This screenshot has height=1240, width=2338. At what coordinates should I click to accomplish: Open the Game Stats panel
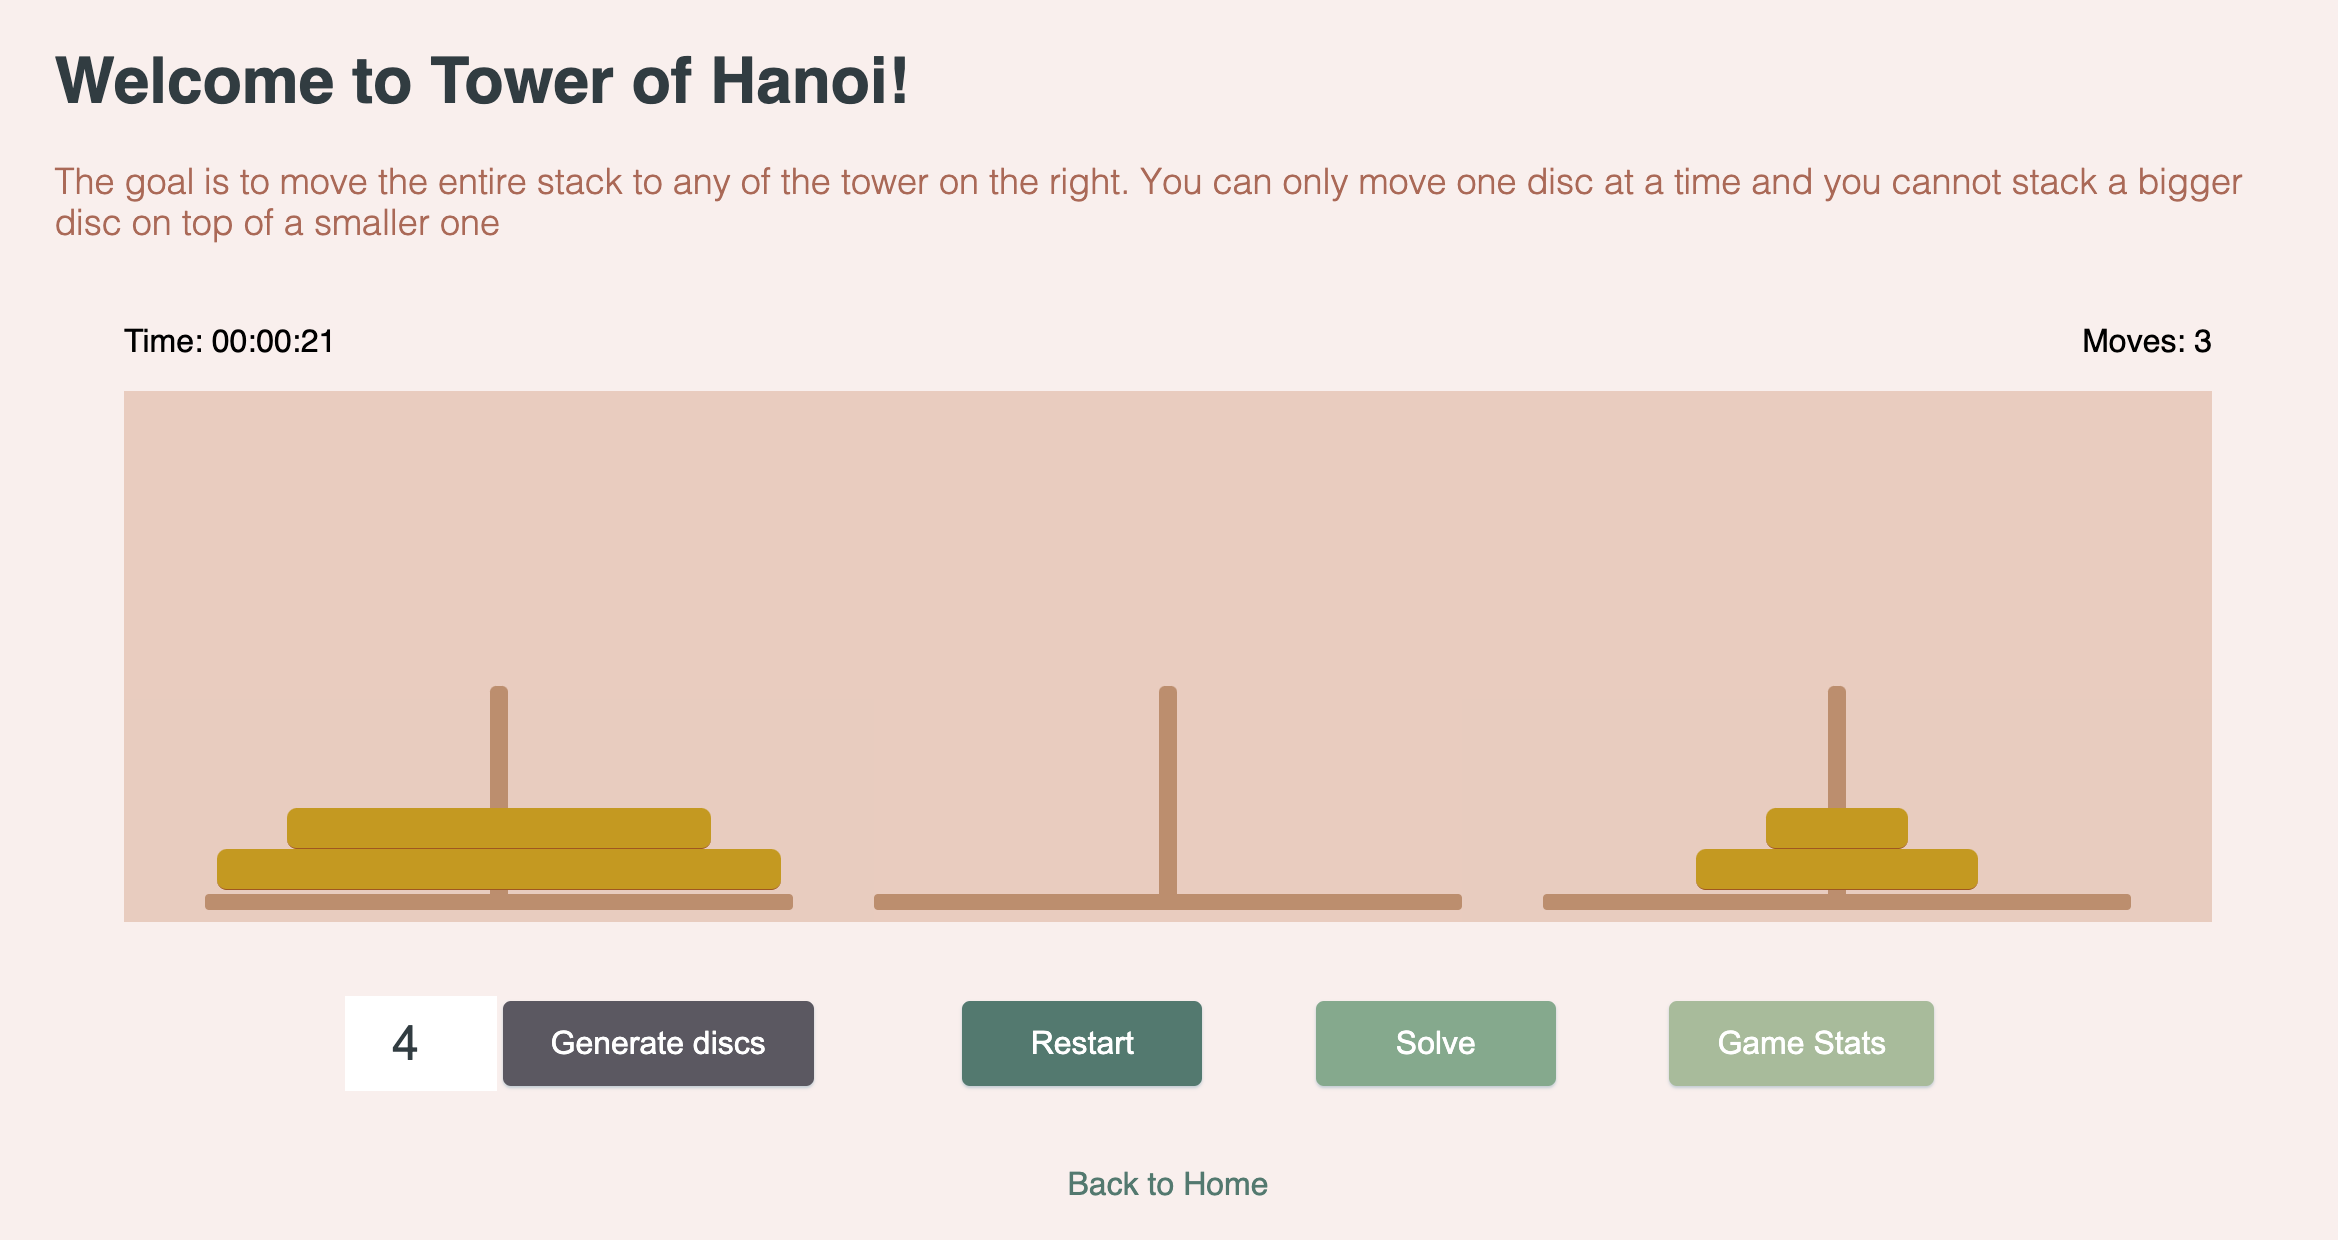(1801, 1043)
